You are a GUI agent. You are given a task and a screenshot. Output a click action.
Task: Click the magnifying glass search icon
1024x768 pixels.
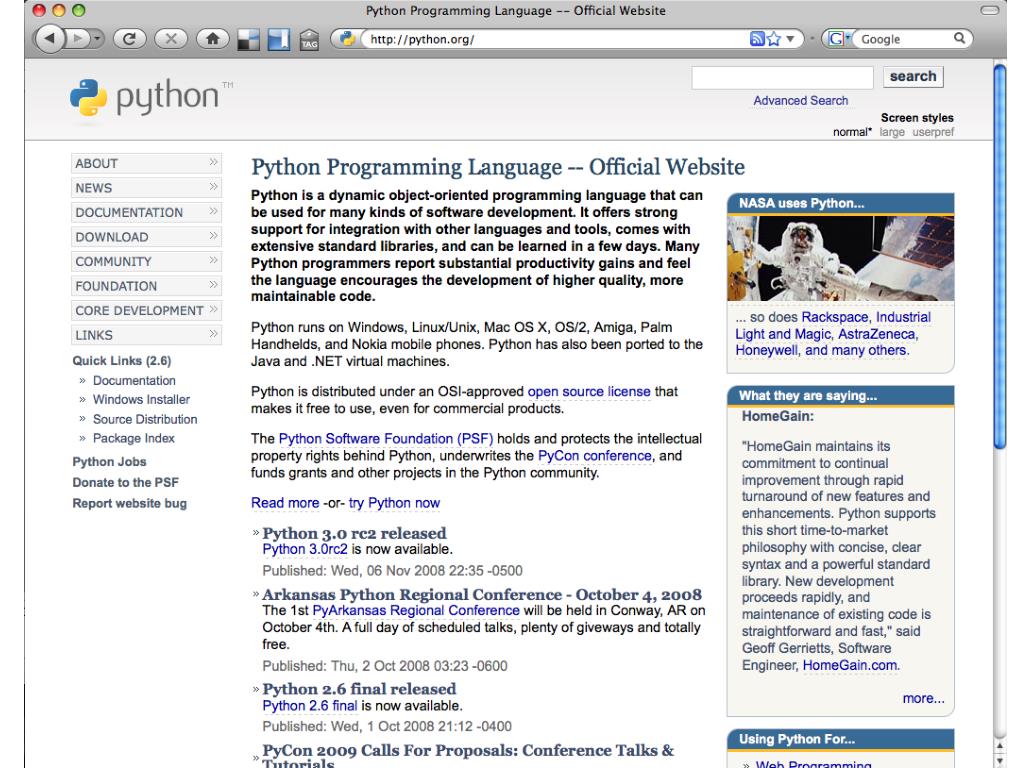click(959, 38)
